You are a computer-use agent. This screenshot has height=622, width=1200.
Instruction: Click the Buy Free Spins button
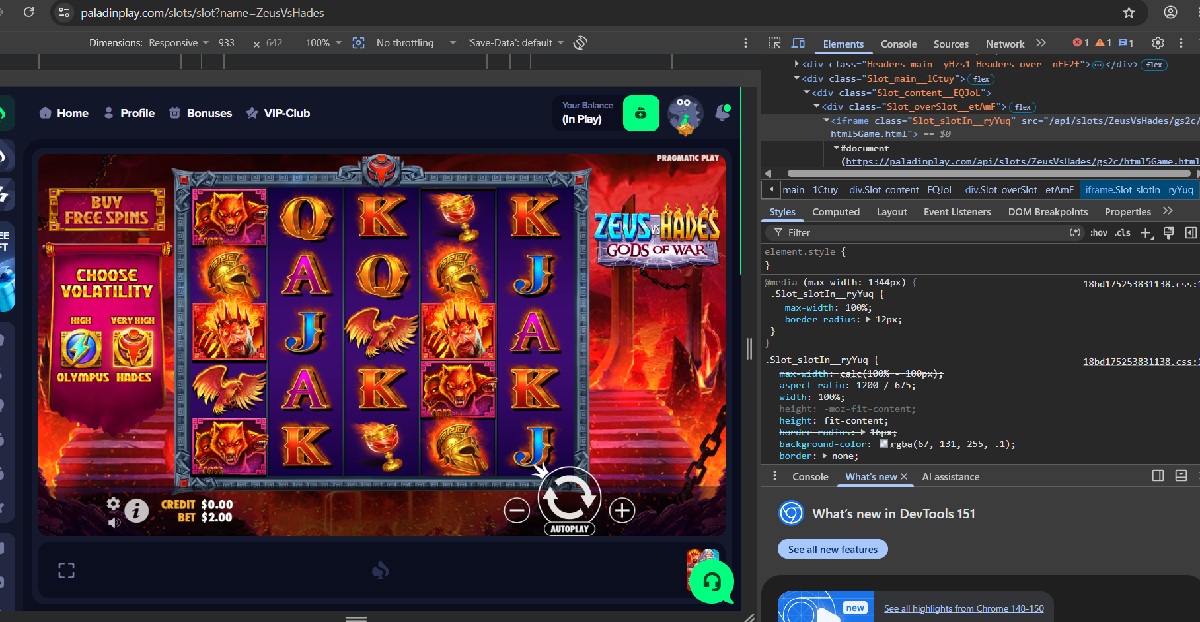106,209
